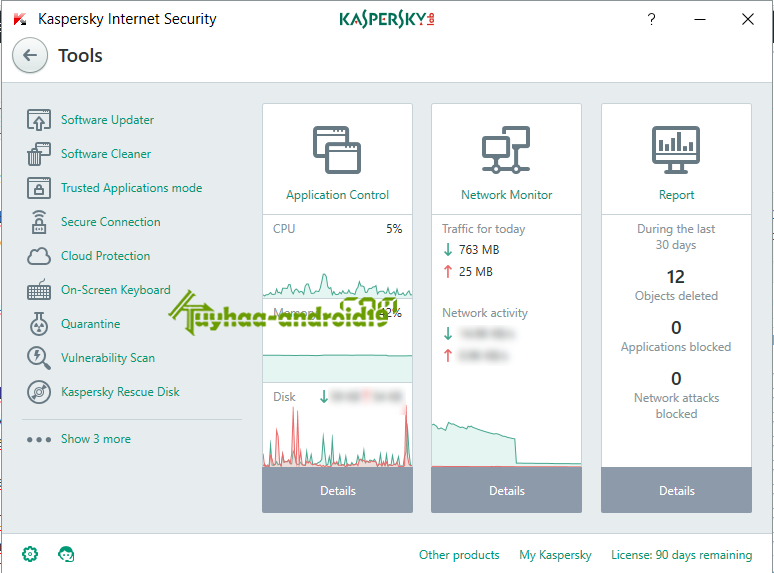
Task: Open Details under Report
Action: point(677,491)
